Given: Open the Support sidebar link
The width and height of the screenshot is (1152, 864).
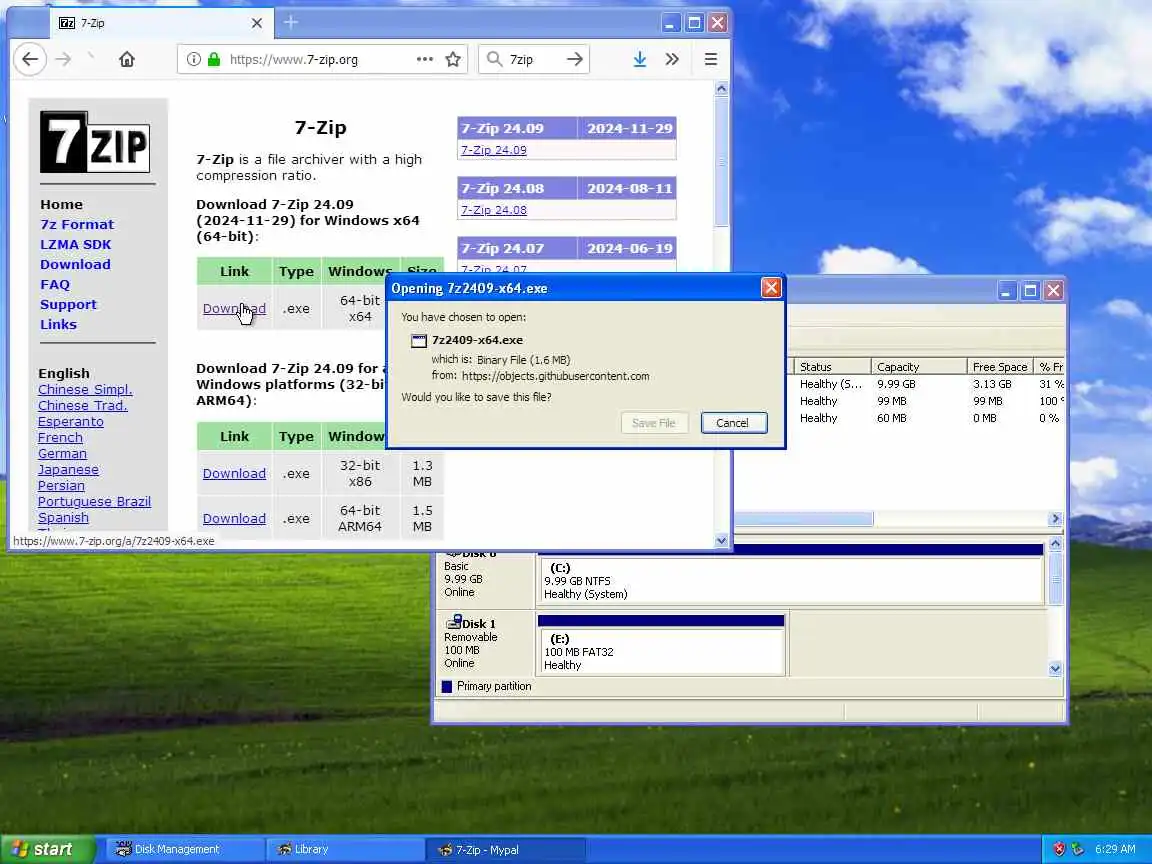Looking at the screenshot, I should (x=68, y=304).
